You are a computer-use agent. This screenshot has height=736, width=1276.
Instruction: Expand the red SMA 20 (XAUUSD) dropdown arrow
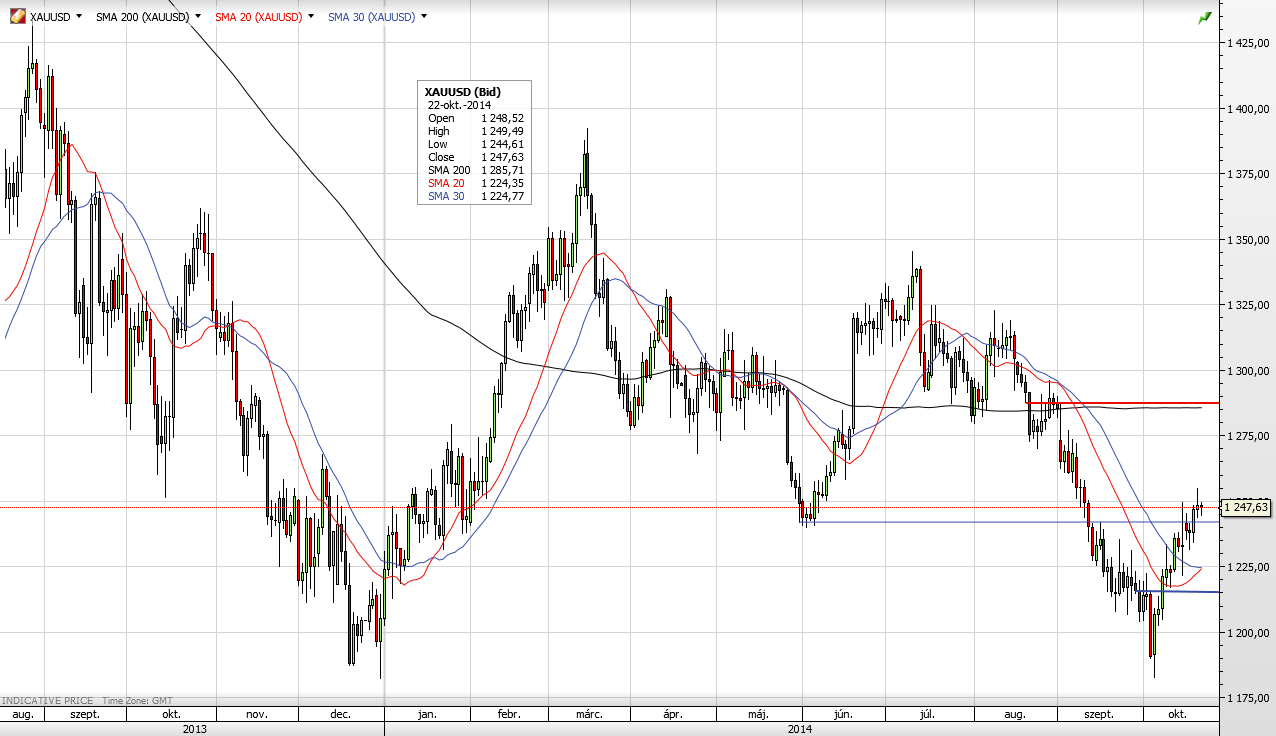tap(312, 17)
